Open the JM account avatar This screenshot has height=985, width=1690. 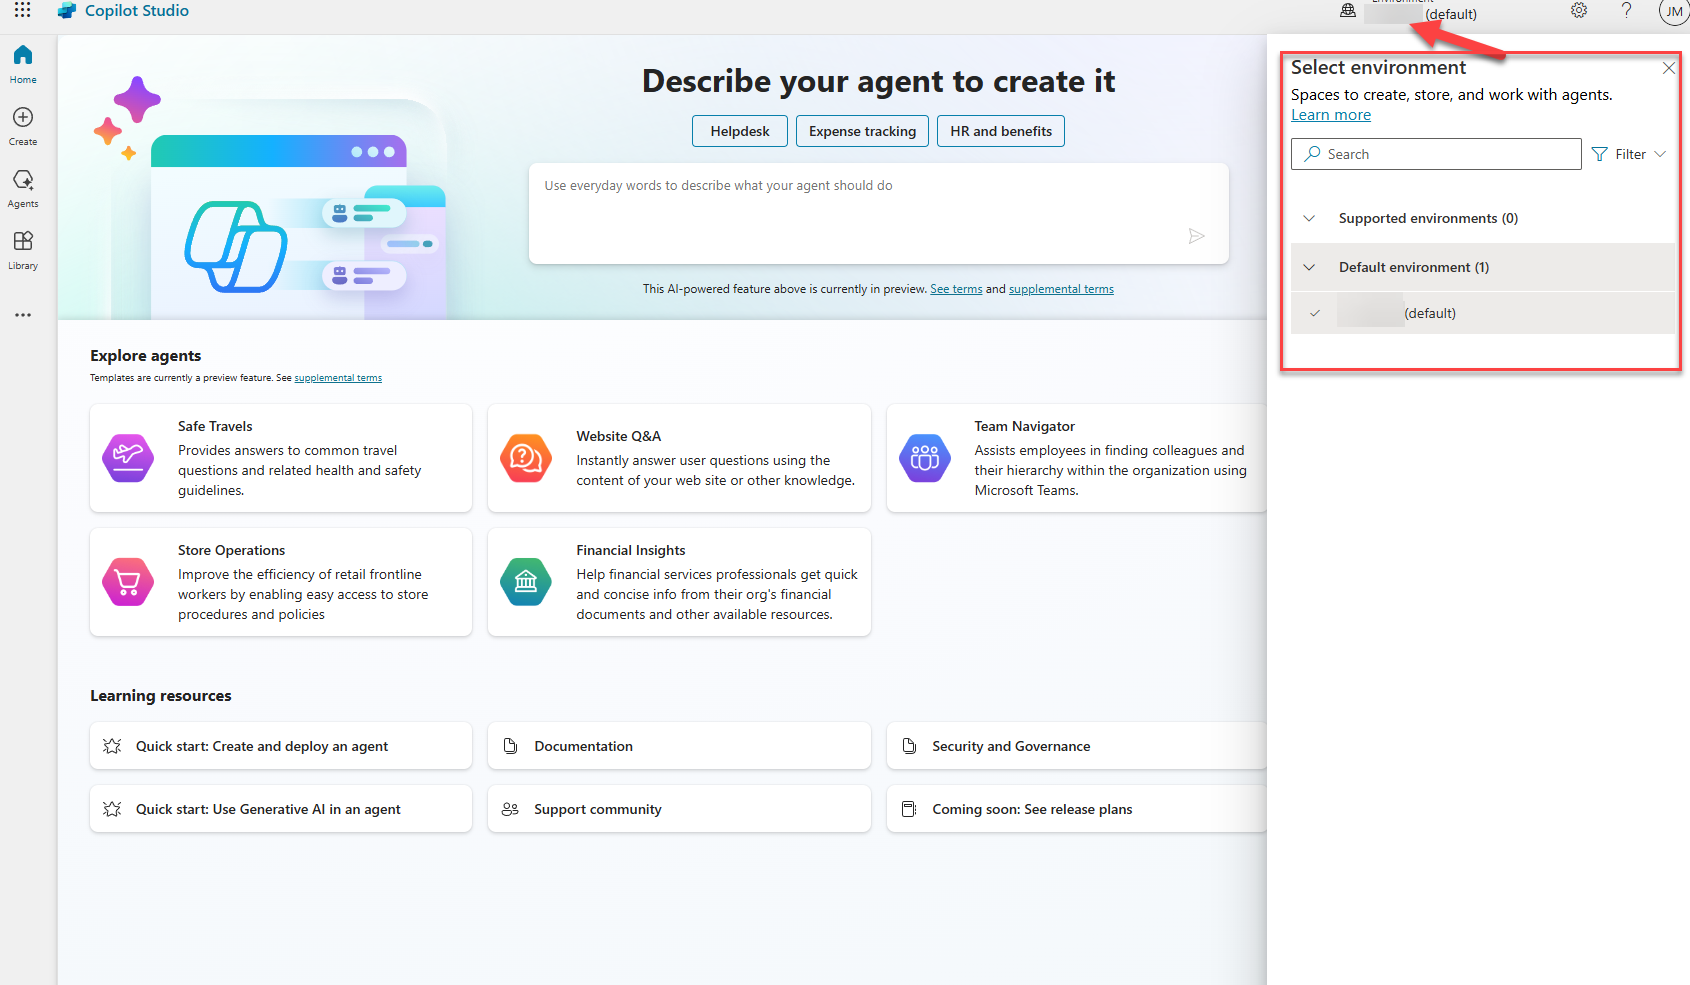(x=1673, y=11)
